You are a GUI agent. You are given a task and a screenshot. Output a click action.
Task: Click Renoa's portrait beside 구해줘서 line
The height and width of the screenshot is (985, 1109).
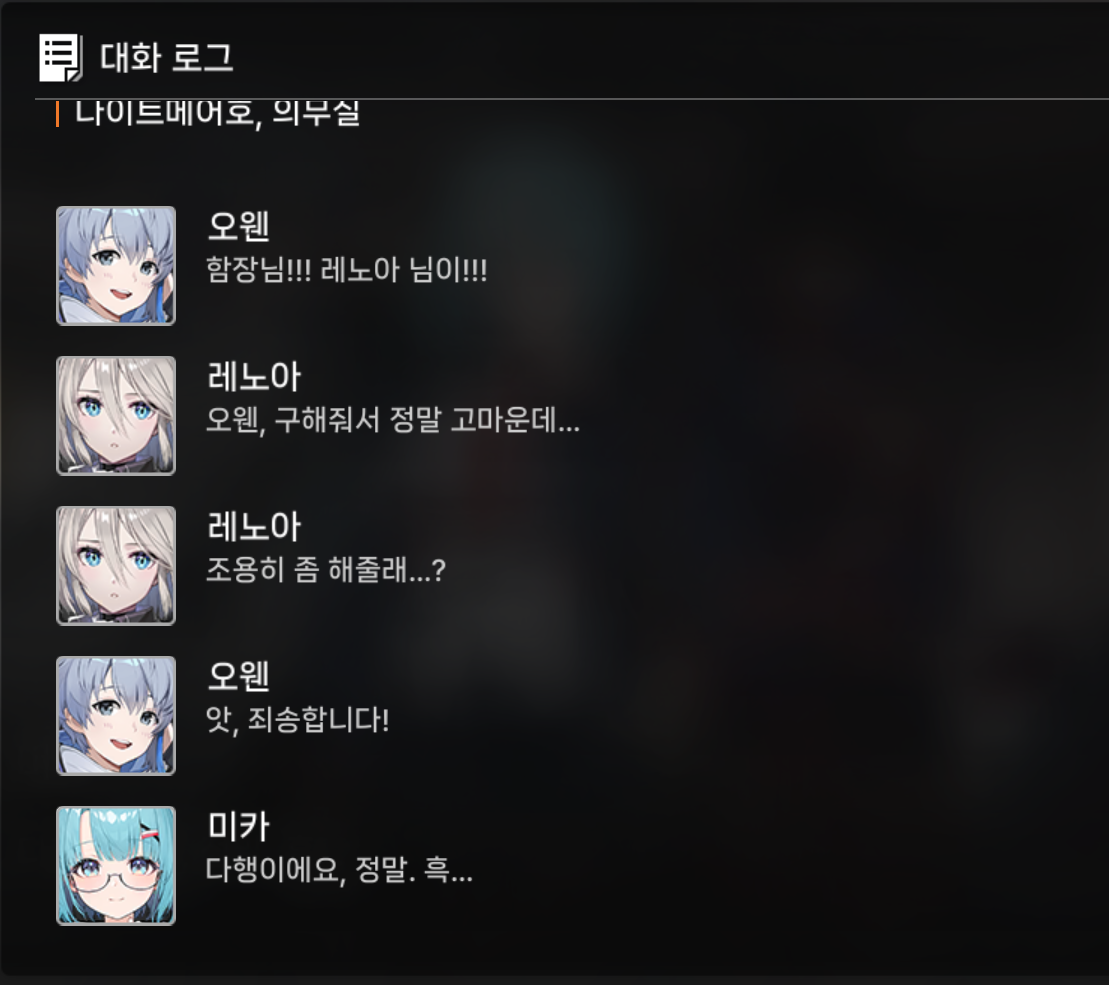[x=116, y=416]
